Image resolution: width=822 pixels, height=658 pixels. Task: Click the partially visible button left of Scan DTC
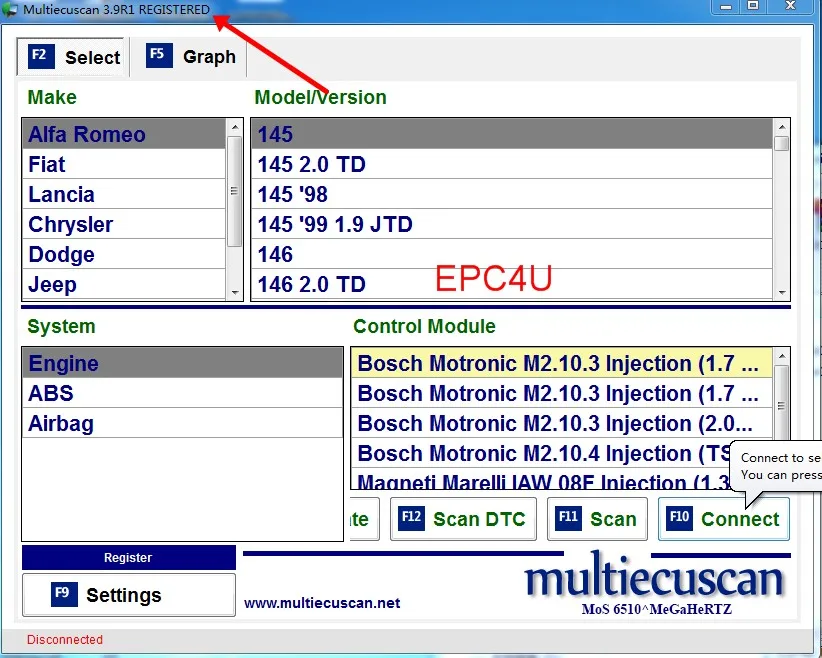coord(364,519)
